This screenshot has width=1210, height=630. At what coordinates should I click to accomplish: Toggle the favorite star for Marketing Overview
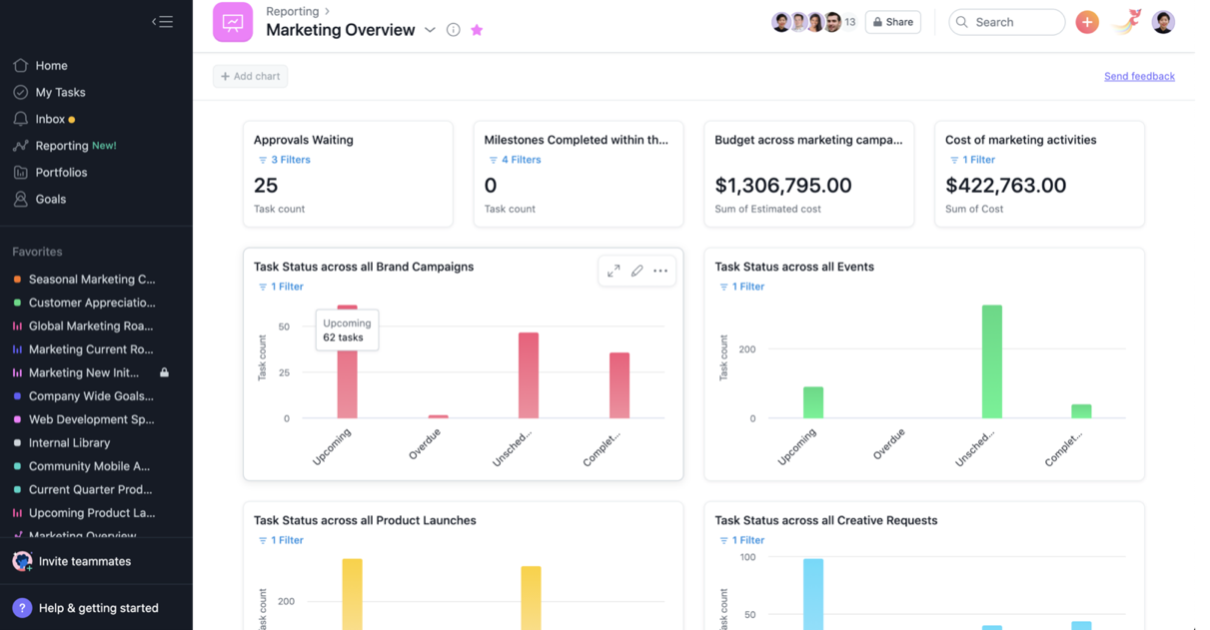(x=477, y=30)
